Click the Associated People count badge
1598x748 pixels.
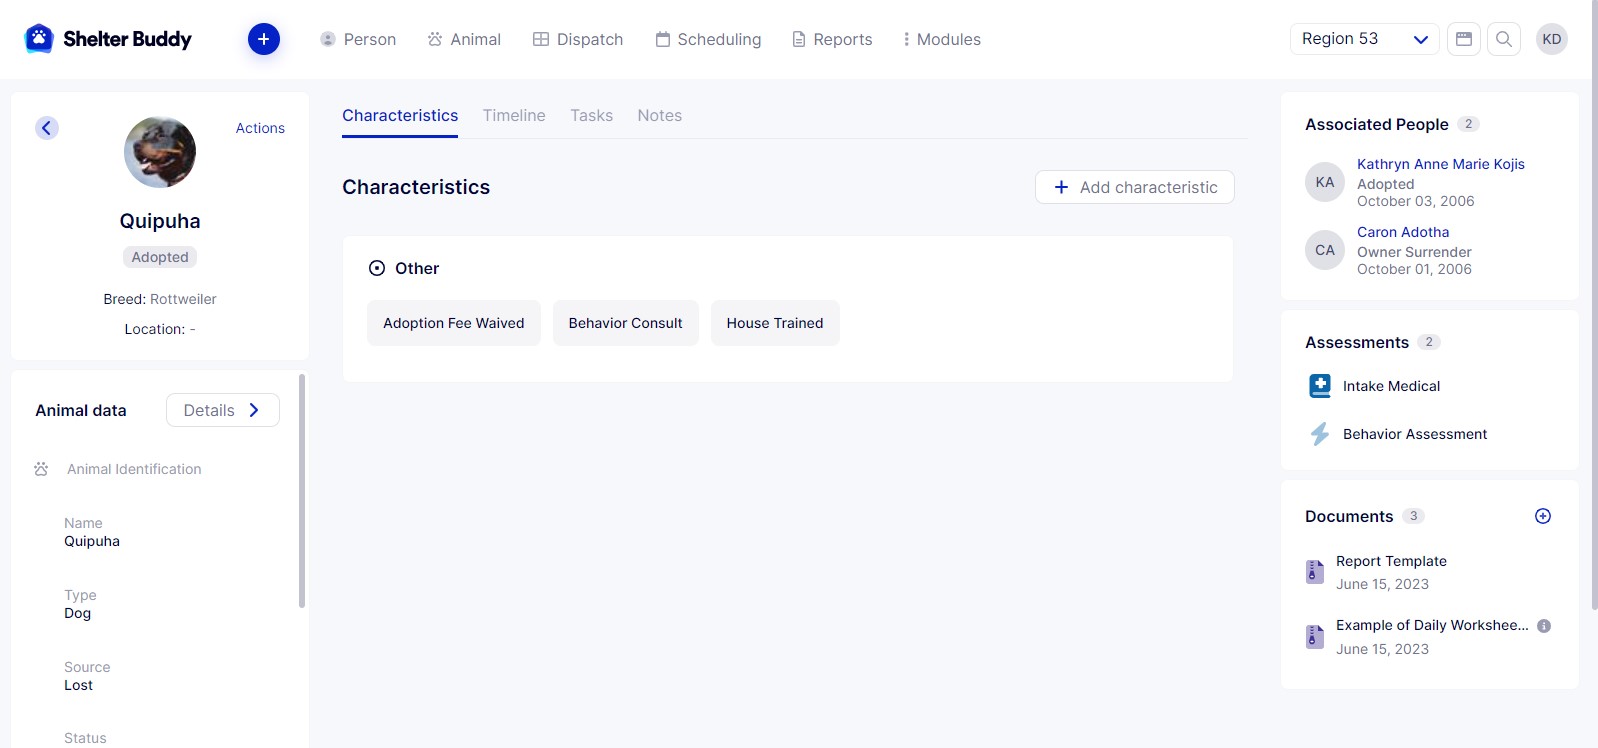(x=1468, y=124)
